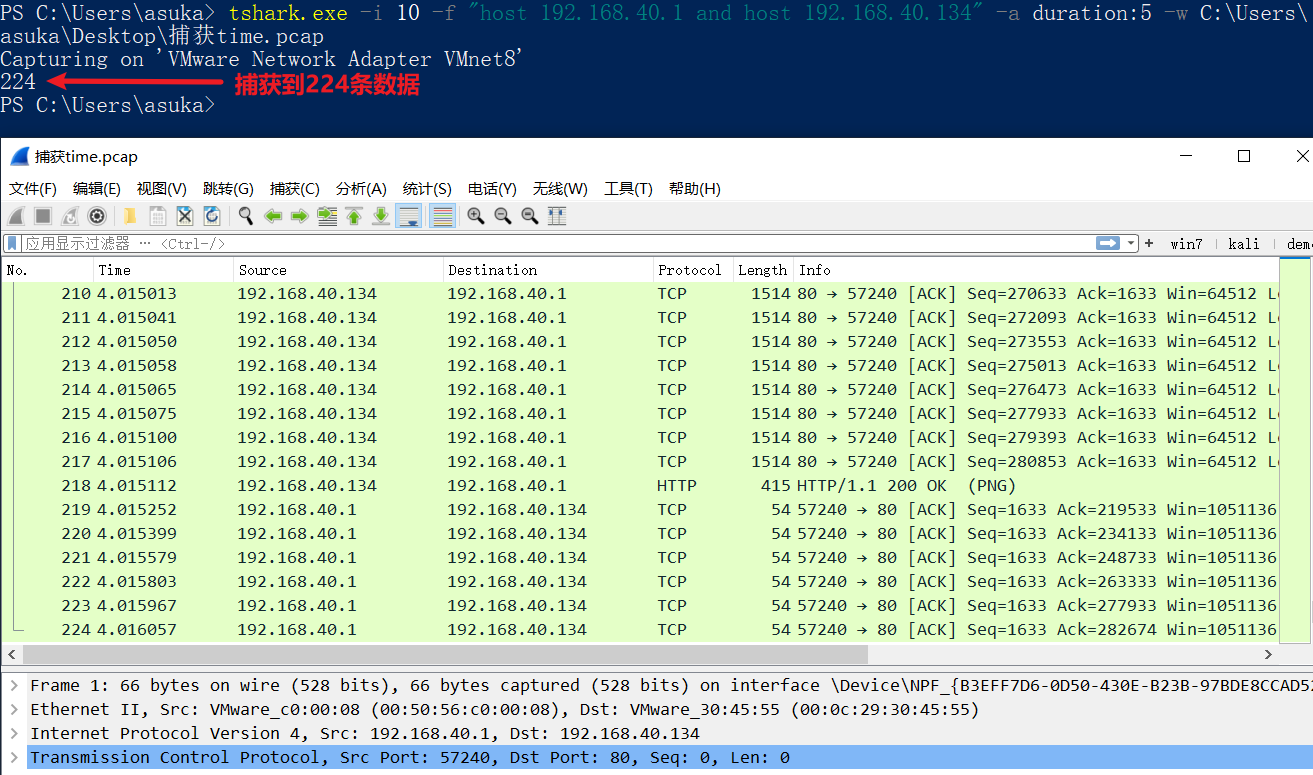
Task: Expand Frame 1 details row
Action: pos(14,686)
